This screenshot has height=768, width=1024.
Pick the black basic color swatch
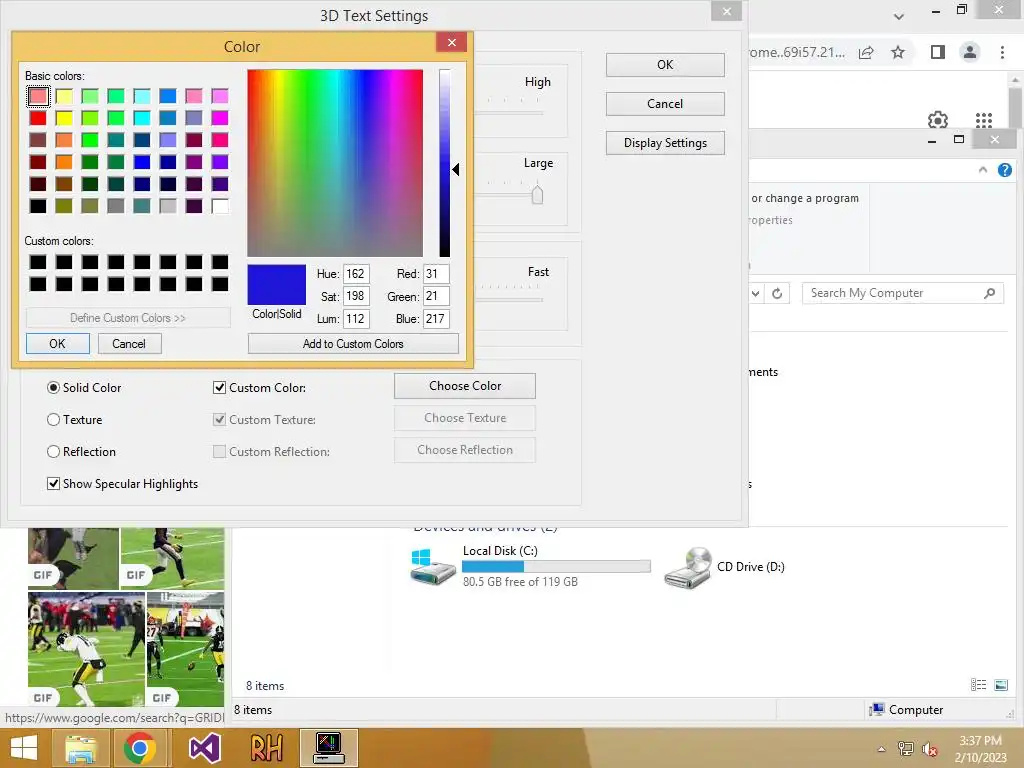[x=38, y=206]
